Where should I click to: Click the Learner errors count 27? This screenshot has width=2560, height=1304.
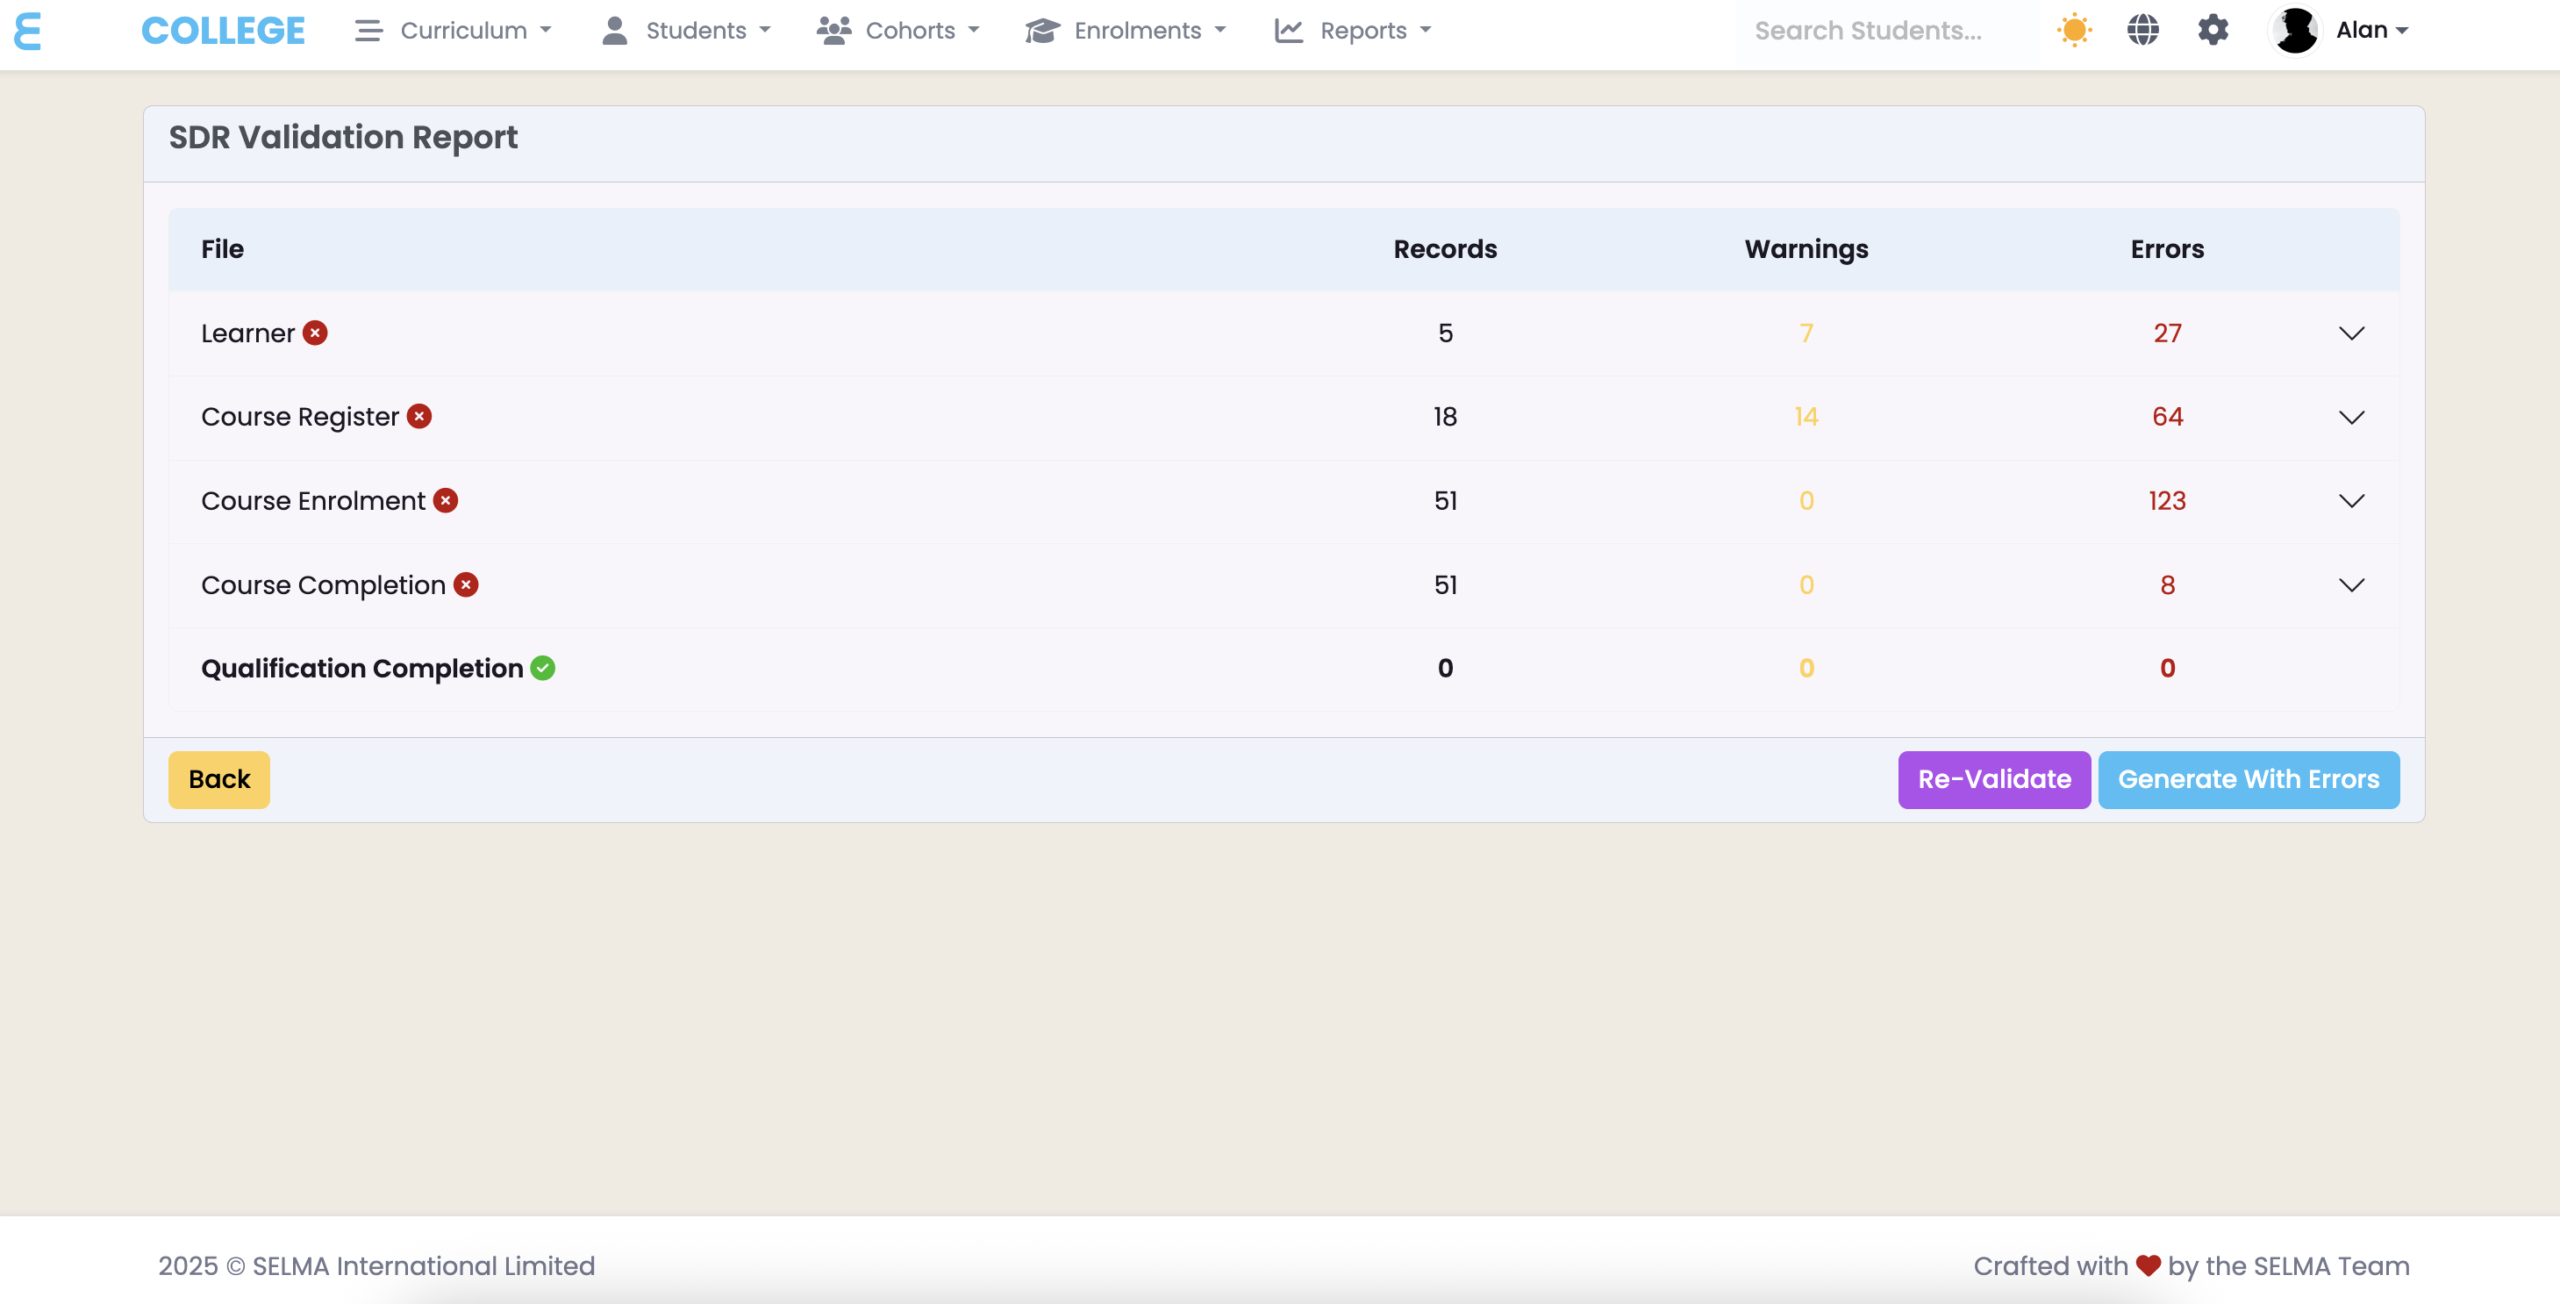(x=2167, y=333)
